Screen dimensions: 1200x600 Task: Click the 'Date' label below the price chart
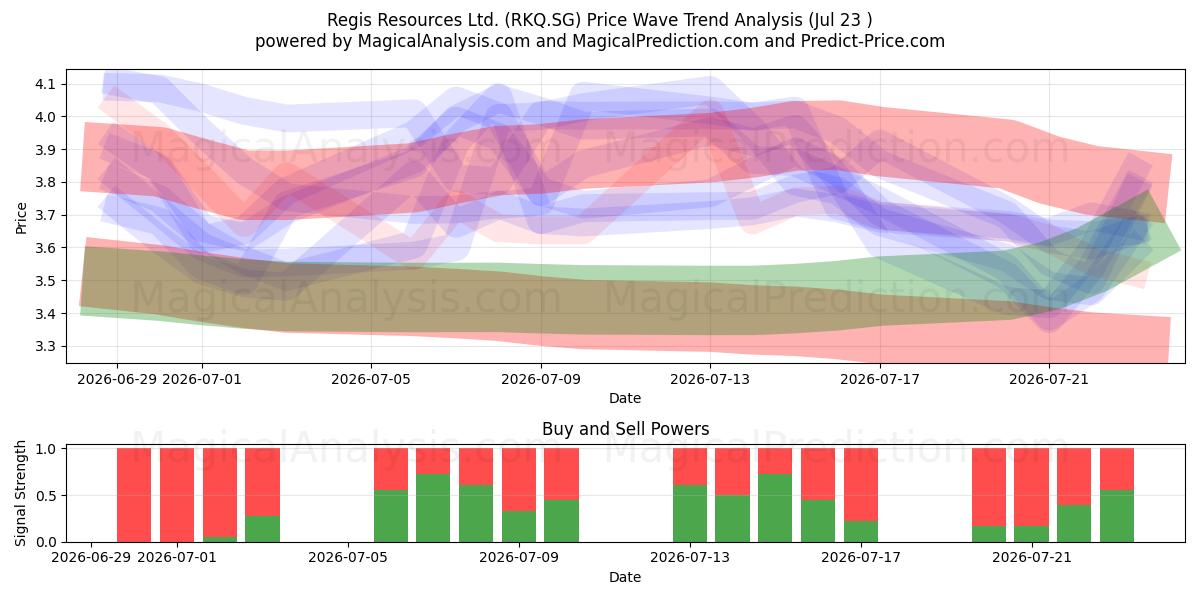pyautogui.click(x=625, y=399)
